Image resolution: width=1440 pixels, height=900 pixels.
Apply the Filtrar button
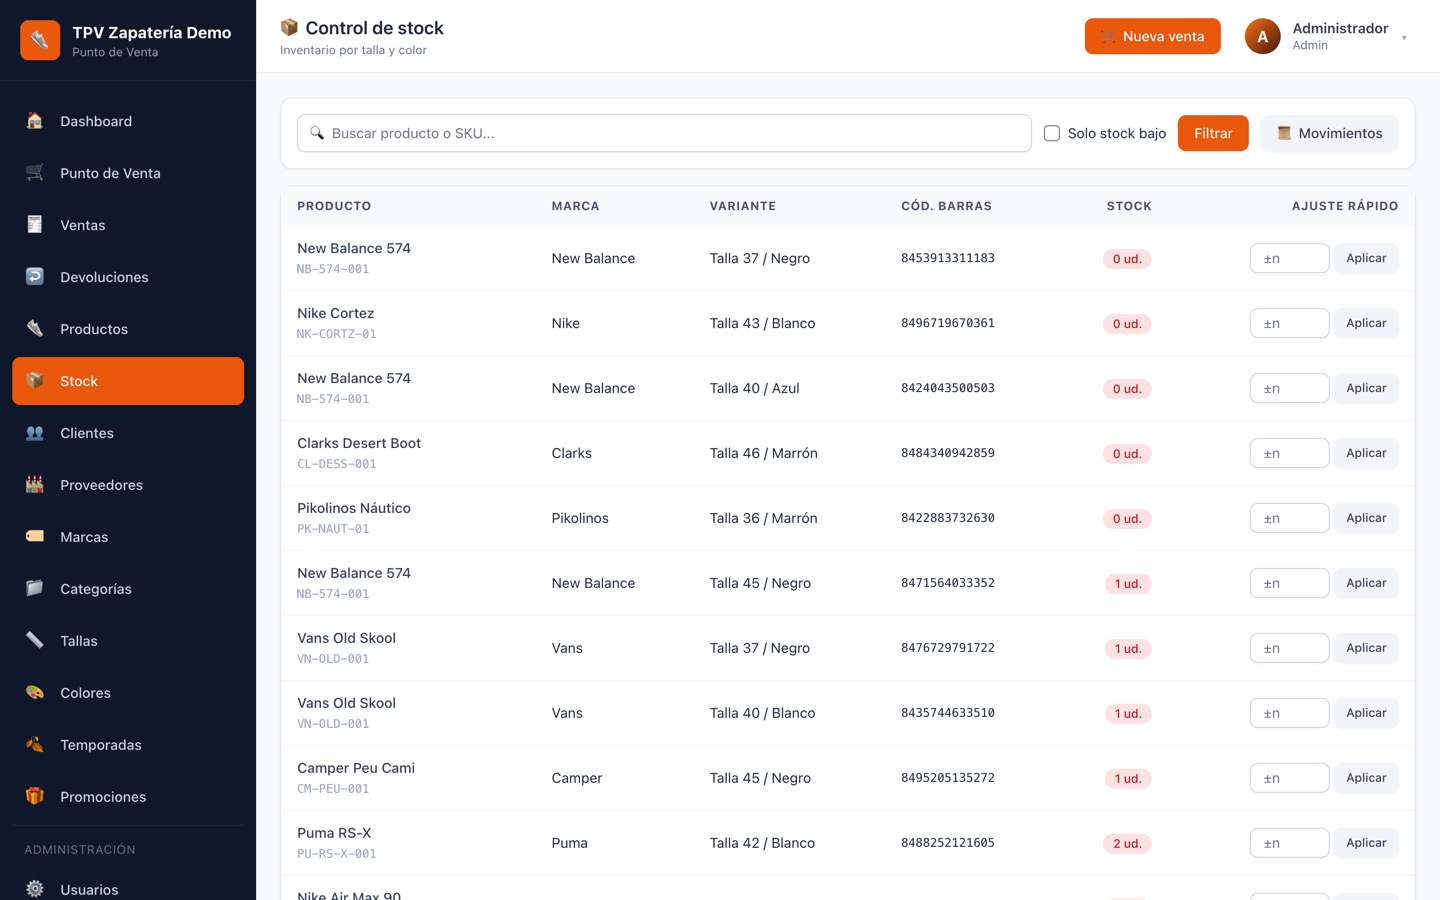(1213, 133)
